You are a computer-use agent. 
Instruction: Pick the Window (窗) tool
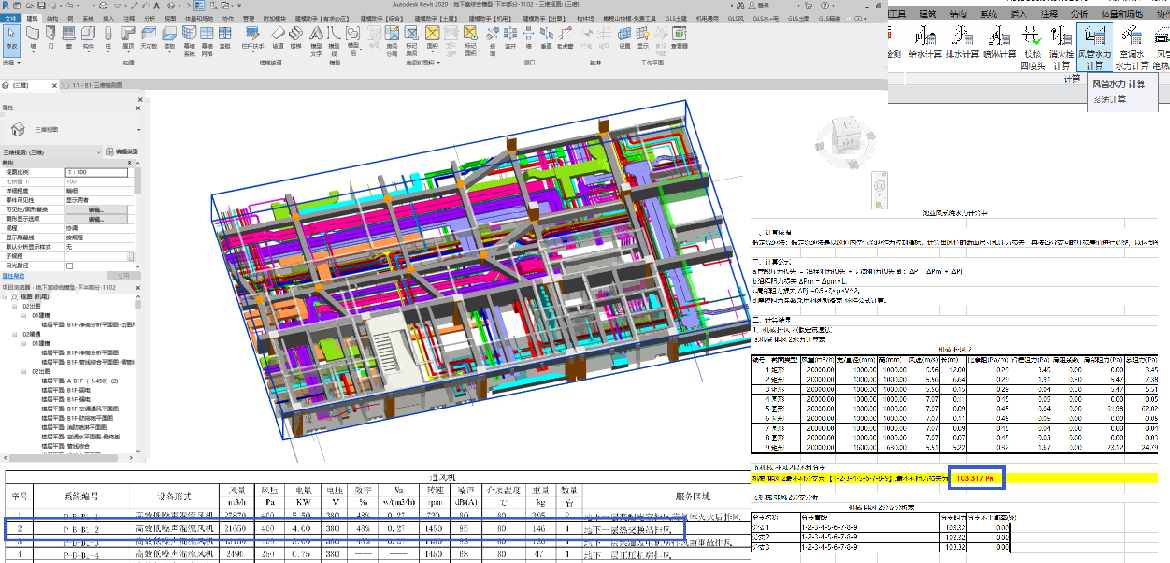(70, 37)
